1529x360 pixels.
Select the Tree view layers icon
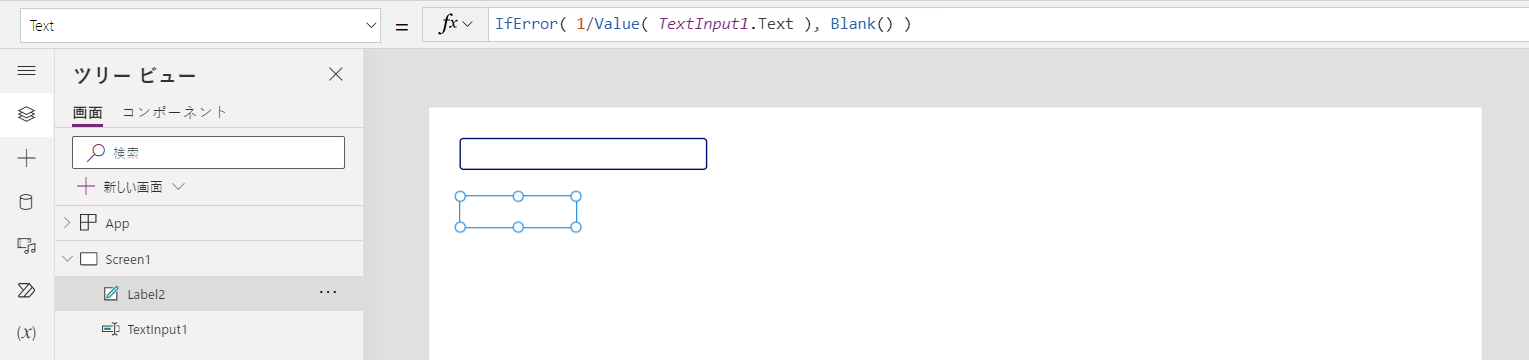coord(27,114)
